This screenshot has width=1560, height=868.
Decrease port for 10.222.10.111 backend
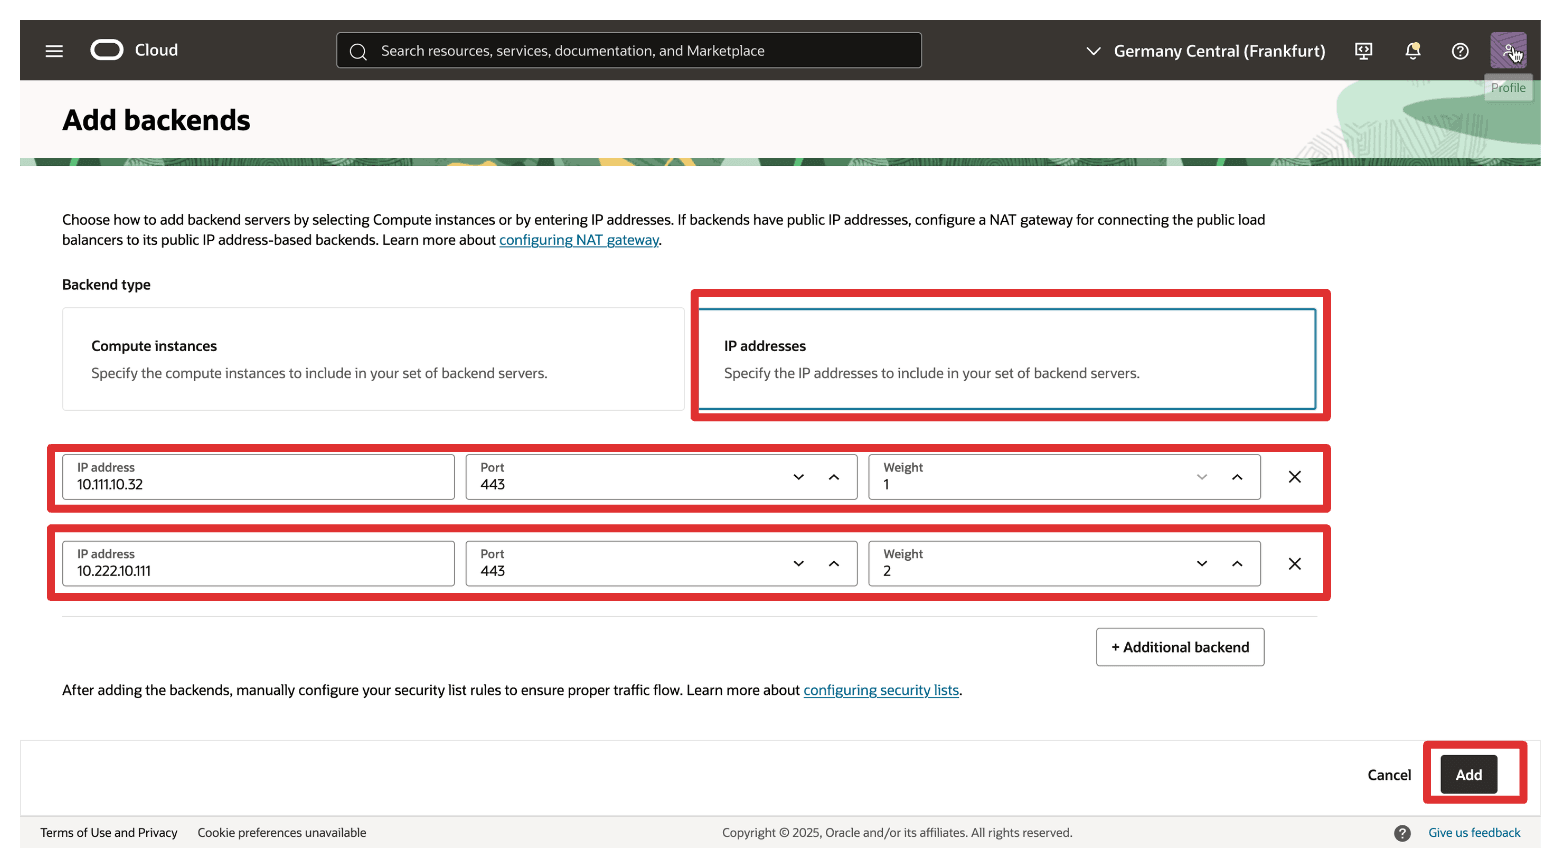798,564
